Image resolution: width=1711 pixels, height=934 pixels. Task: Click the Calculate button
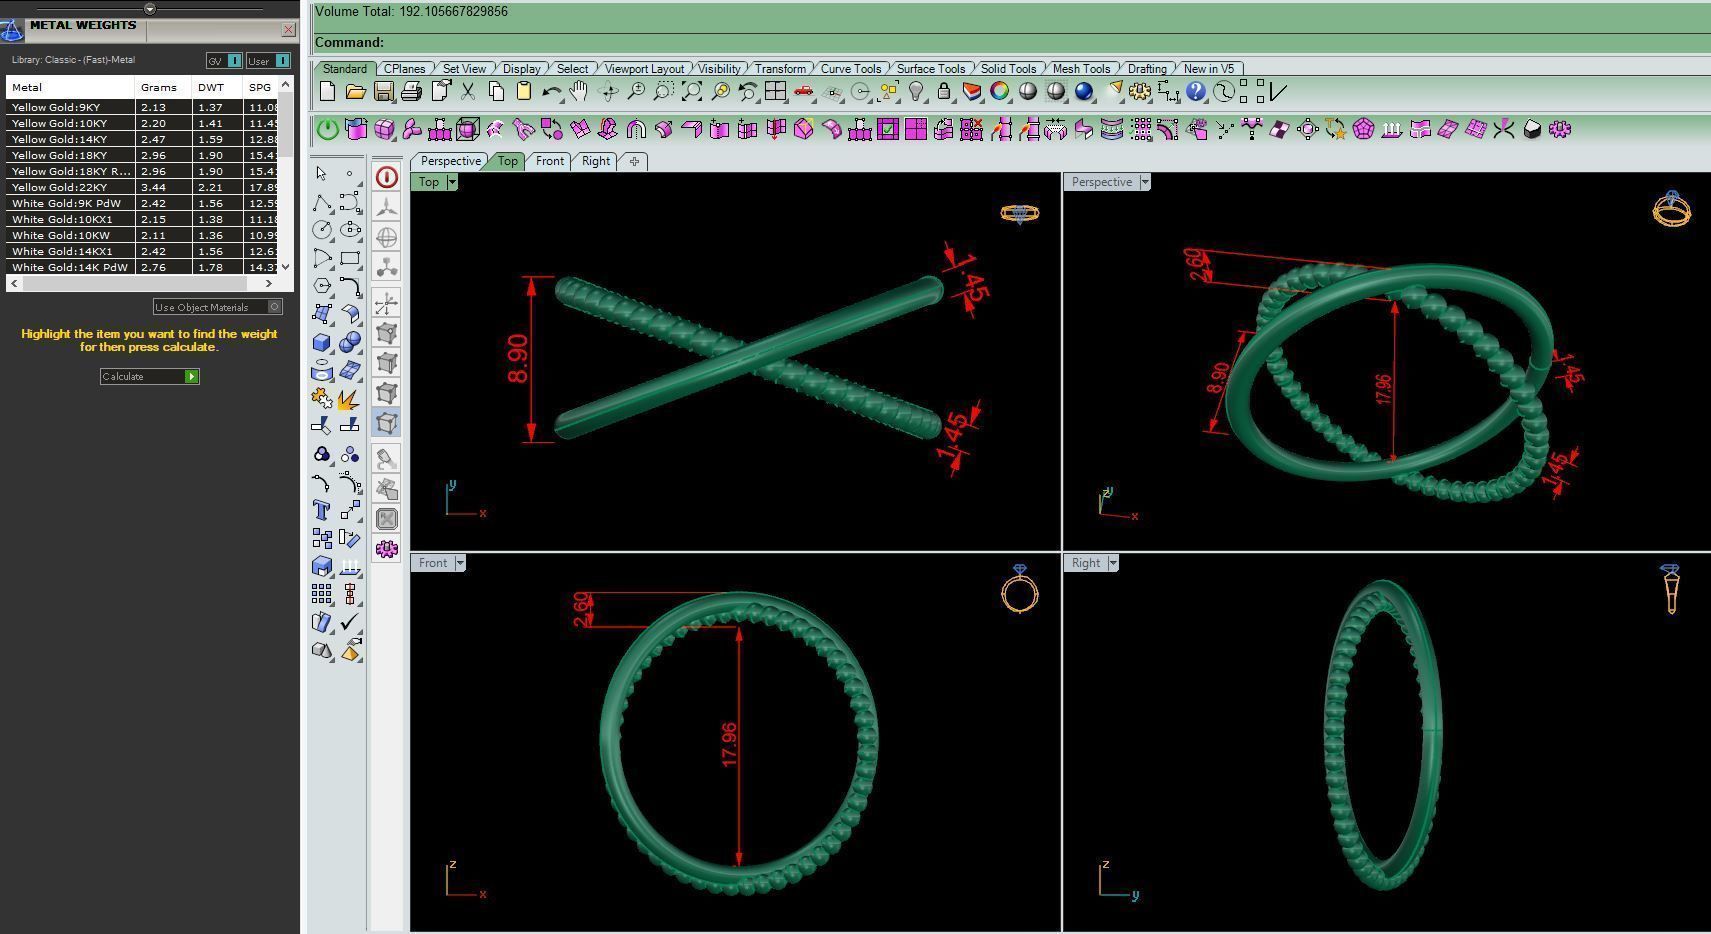click(x=150, y=376)
